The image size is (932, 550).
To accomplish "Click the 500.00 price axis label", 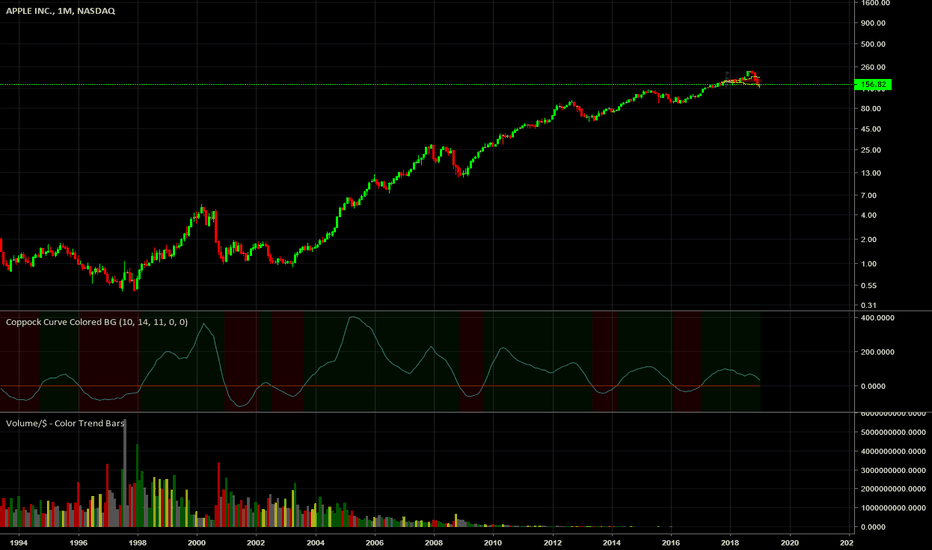I will coord(873,44).
